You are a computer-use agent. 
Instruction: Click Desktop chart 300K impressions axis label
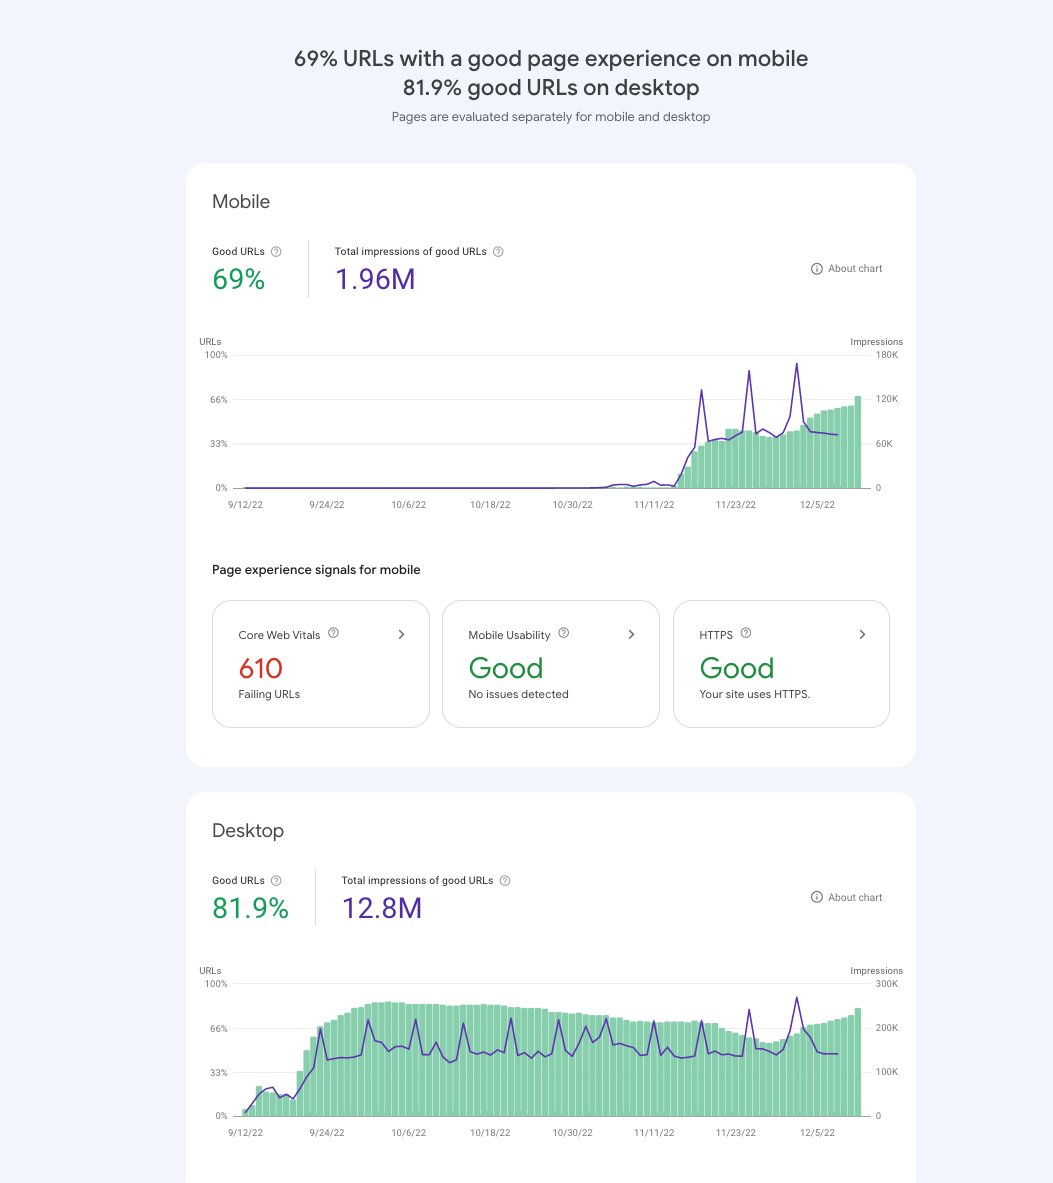pyautogui.click(x=886, y=984)
